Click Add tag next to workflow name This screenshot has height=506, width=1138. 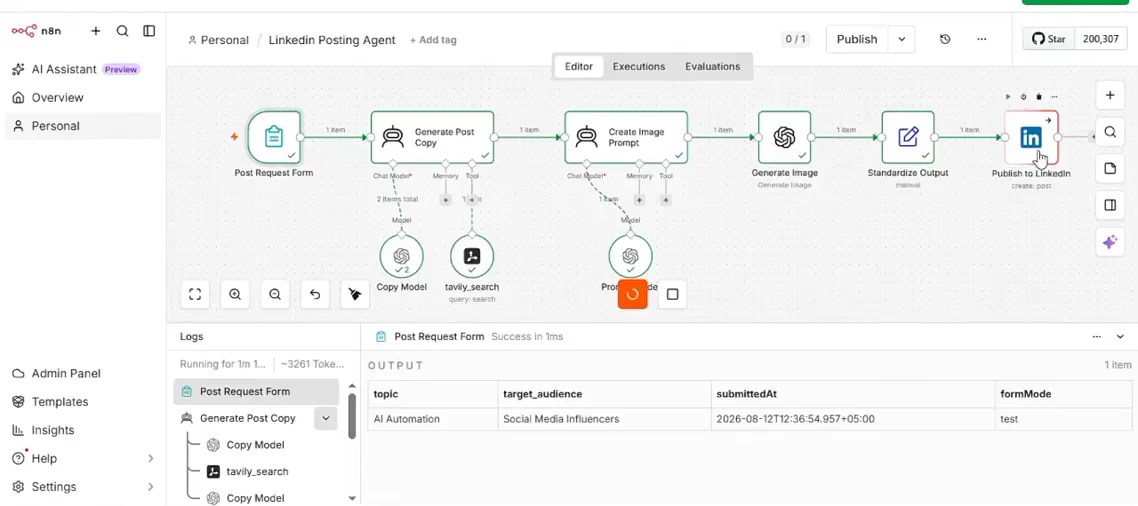[x=433, y=40]
